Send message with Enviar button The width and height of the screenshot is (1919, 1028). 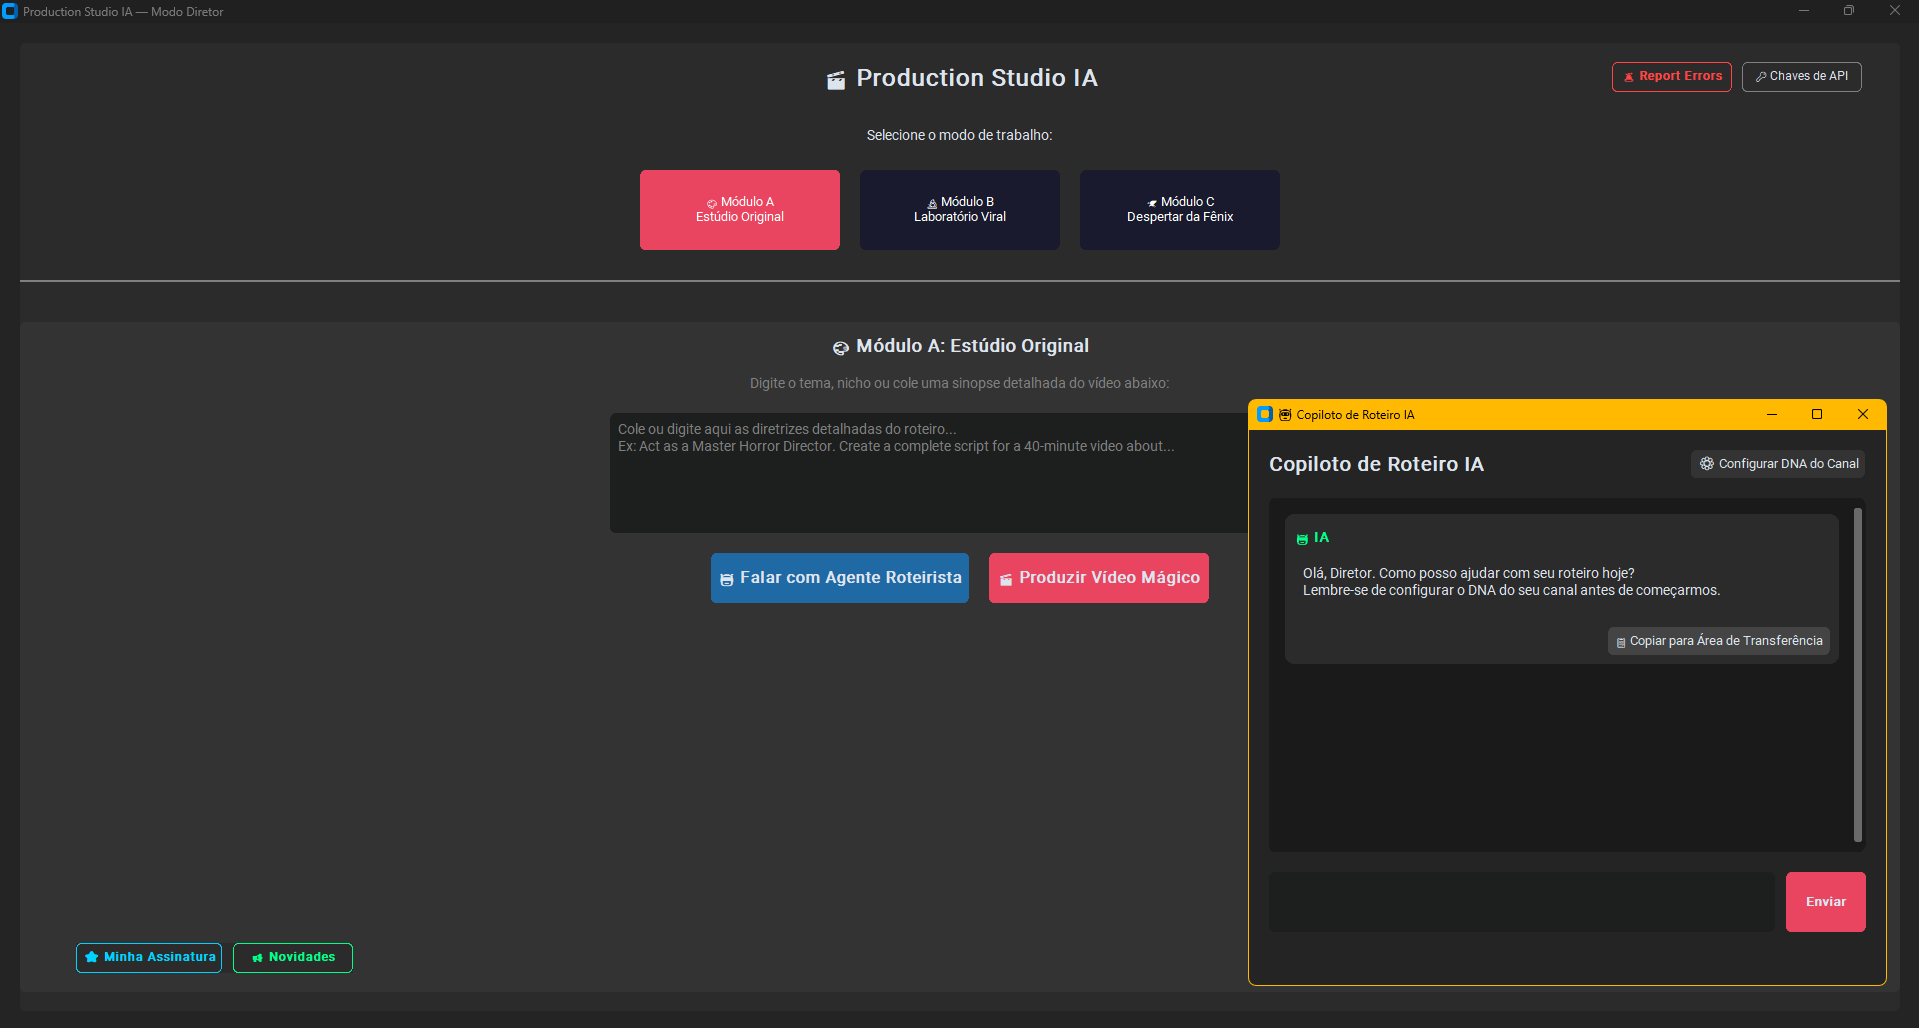coord(1826,902)
